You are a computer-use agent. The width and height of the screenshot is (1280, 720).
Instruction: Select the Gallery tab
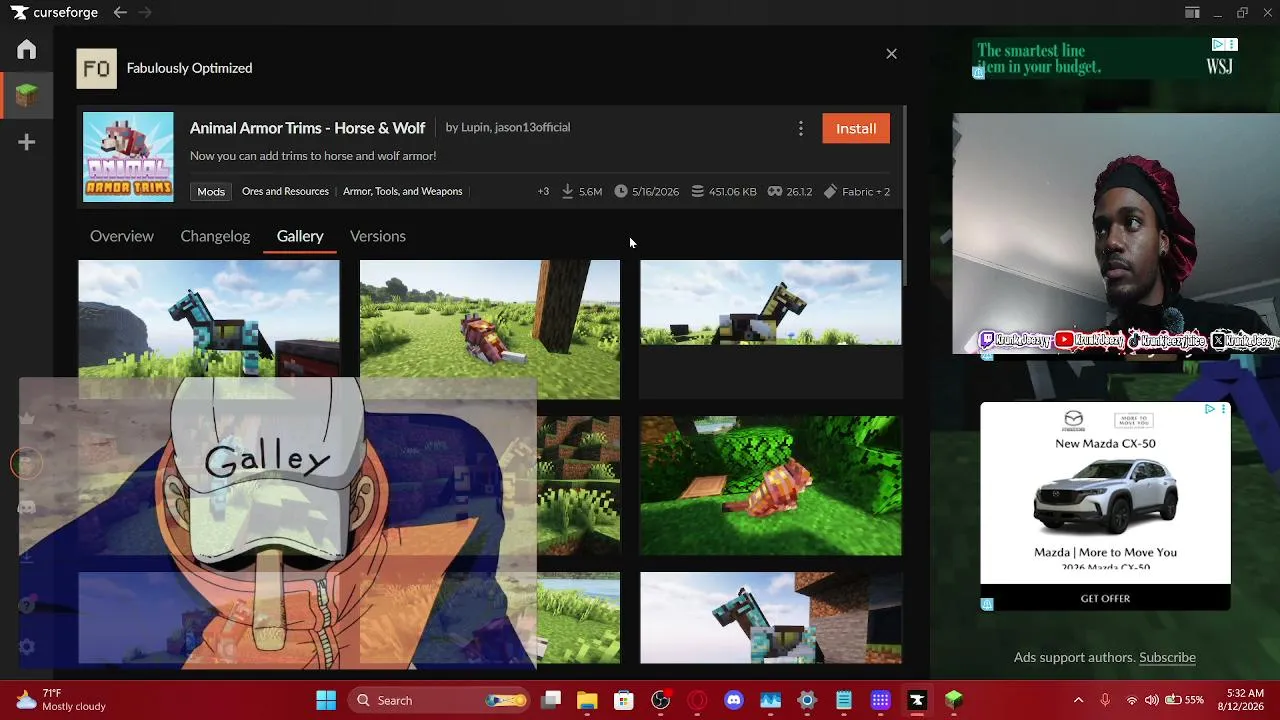tap(300, 236)
